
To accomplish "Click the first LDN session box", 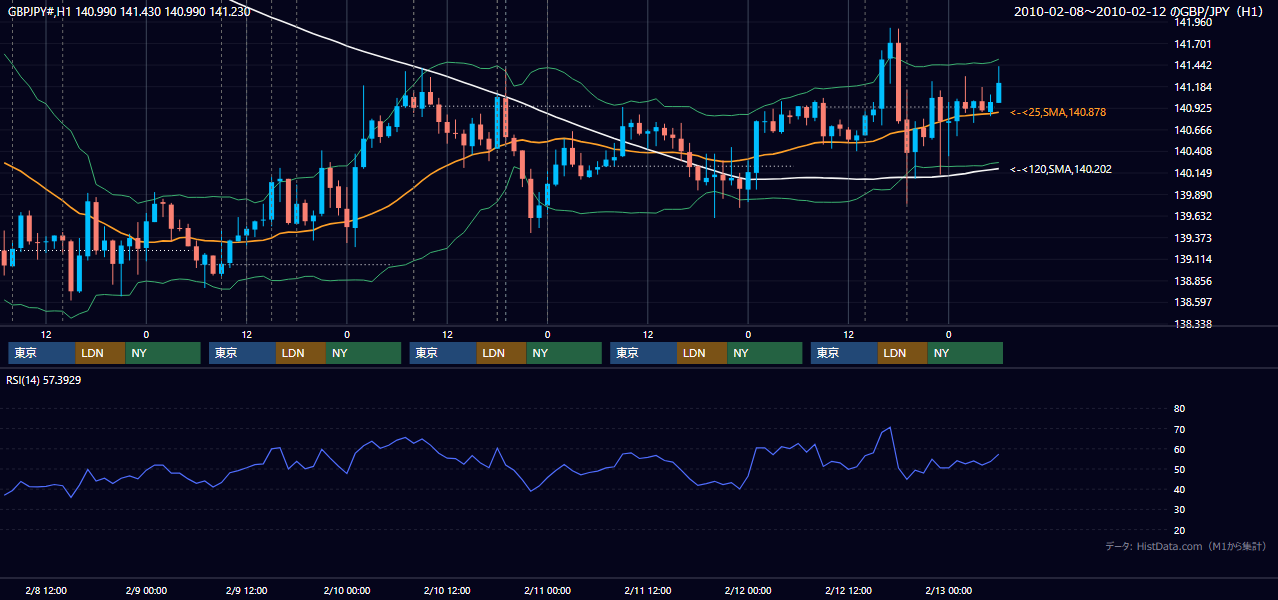I will point(101,353).
